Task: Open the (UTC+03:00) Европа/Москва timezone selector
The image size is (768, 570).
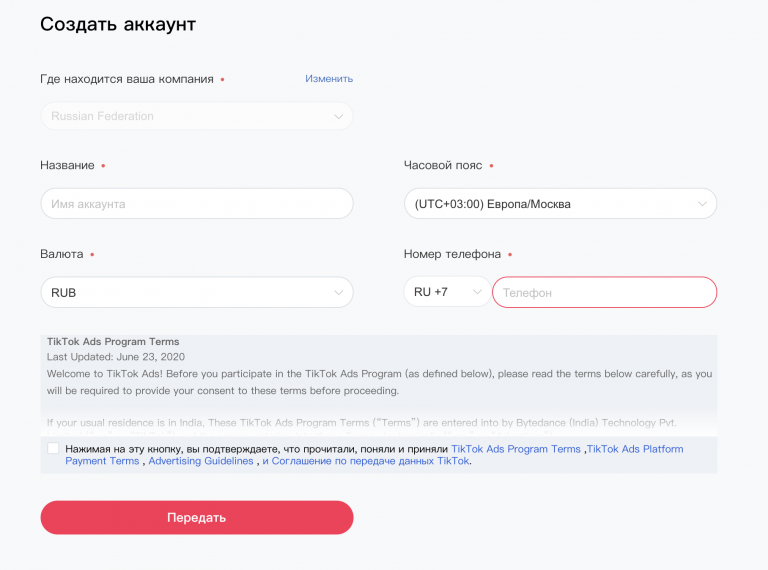Action: click(x=550, y=204)
